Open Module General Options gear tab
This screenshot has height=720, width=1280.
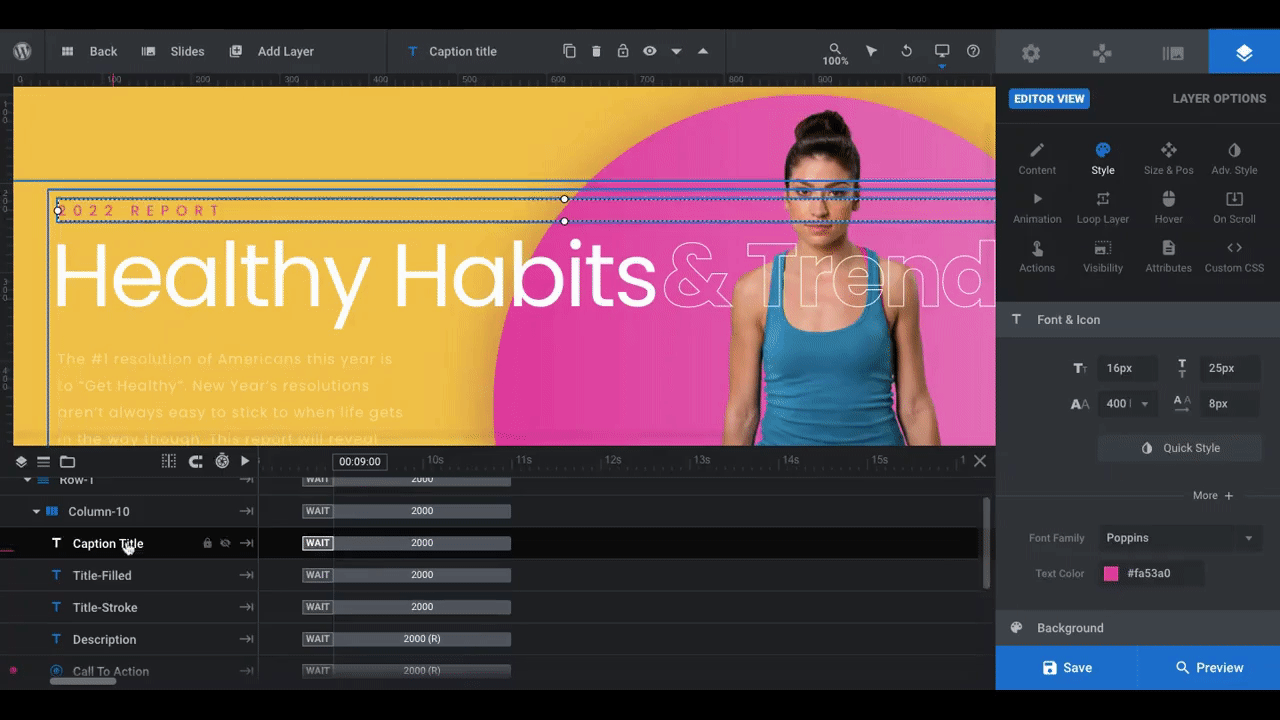click(x=1031, y=53)
